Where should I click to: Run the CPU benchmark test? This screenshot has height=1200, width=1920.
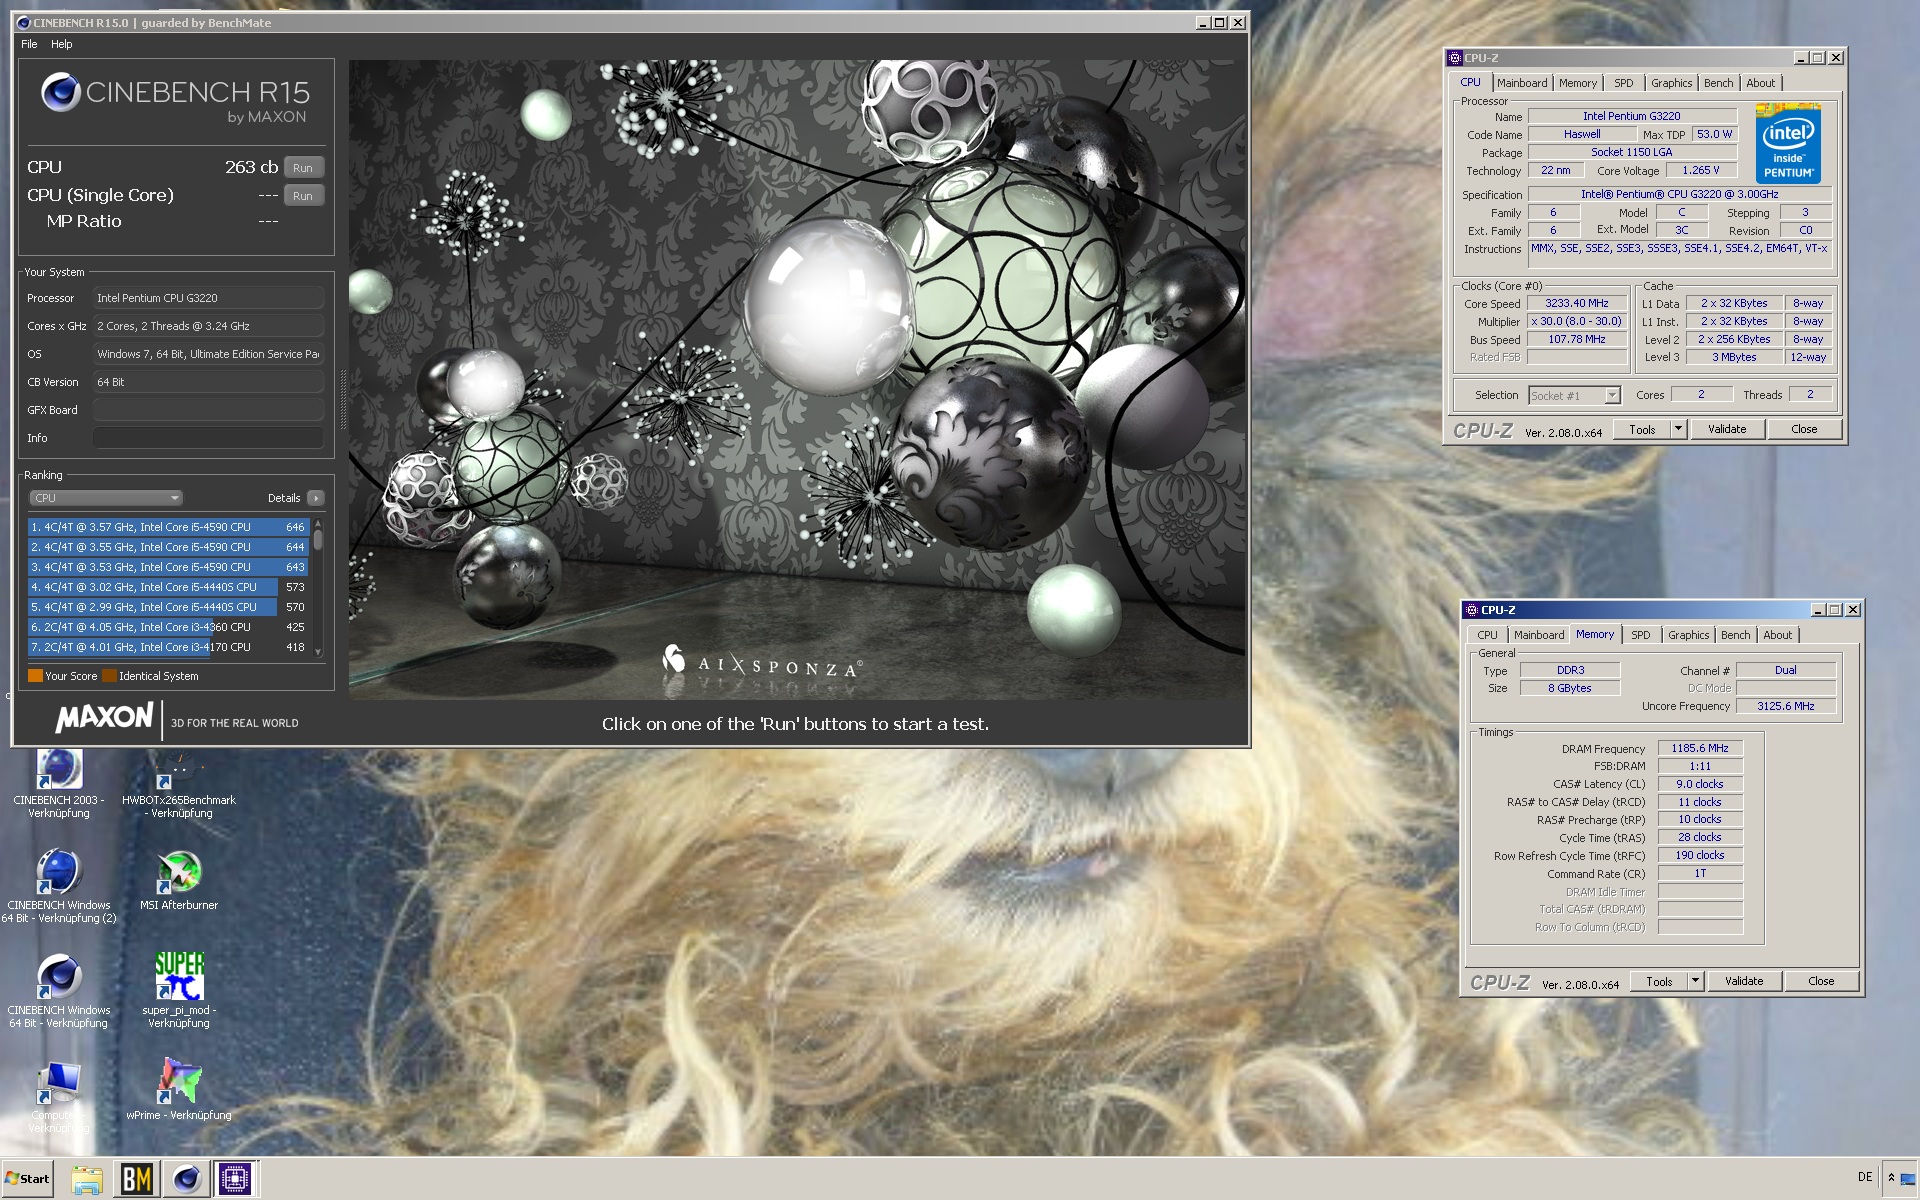[x=304, y=168]
